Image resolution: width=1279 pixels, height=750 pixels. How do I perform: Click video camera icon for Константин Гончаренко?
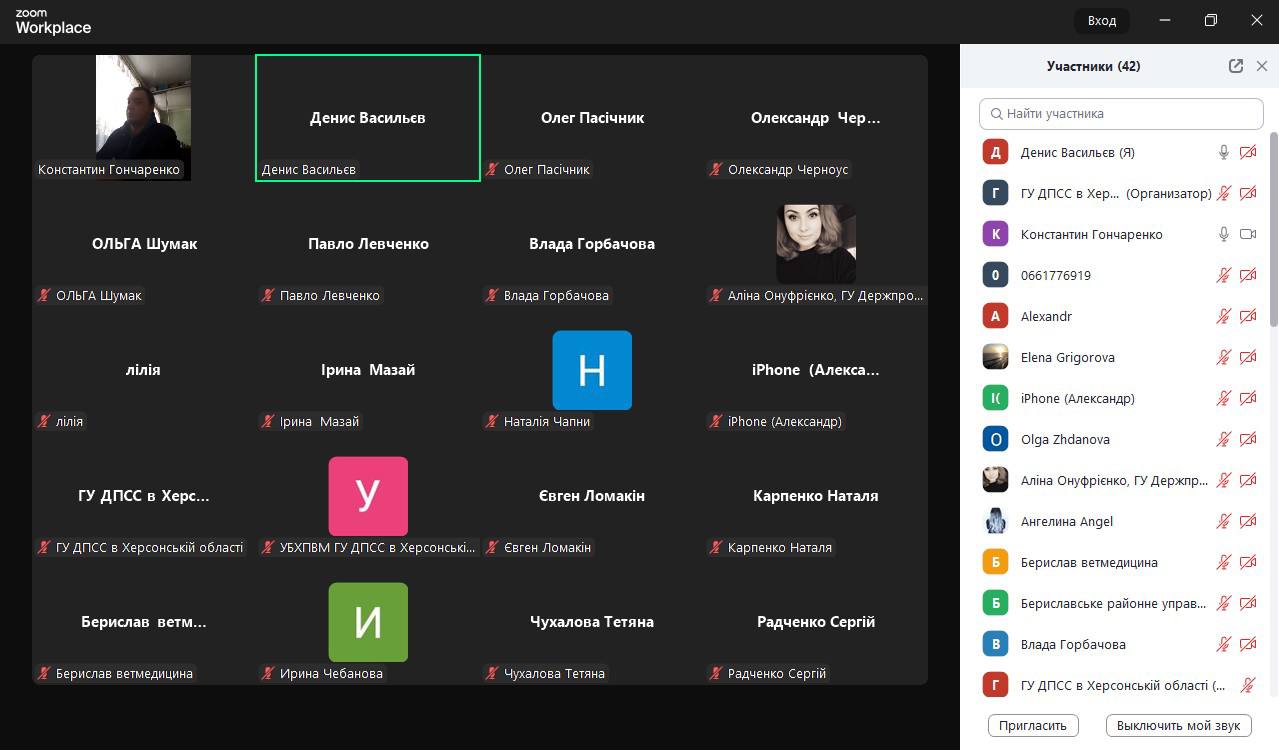coord(1248,234)
